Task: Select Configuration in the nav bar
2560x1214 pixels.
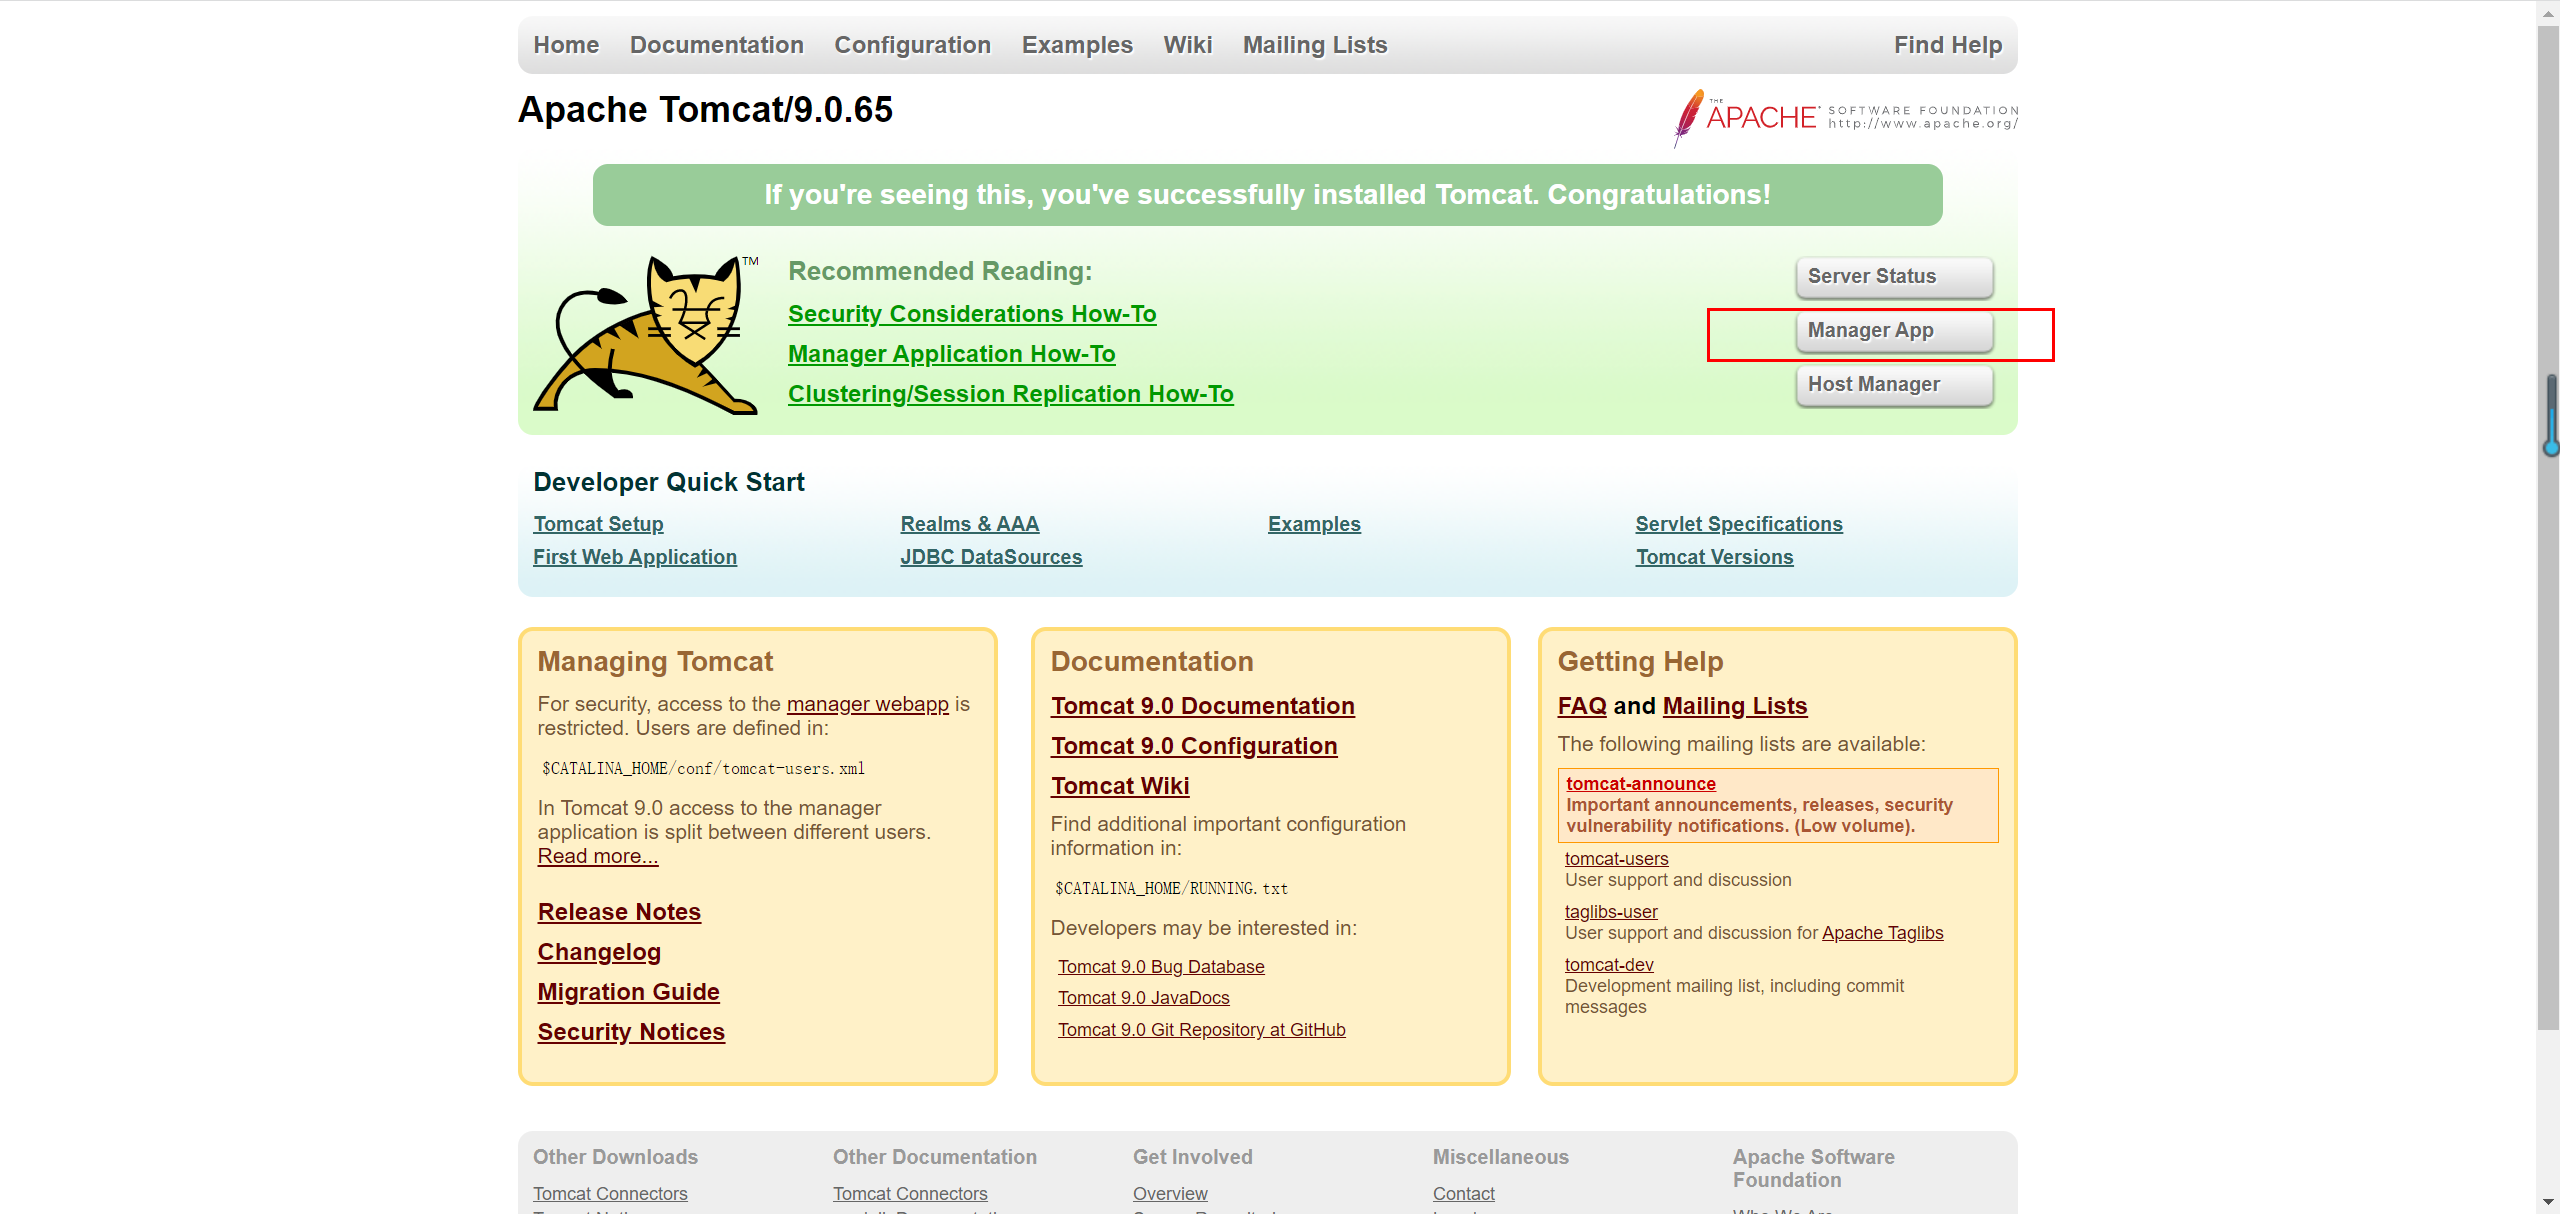Action: click(x=912, y=45)
